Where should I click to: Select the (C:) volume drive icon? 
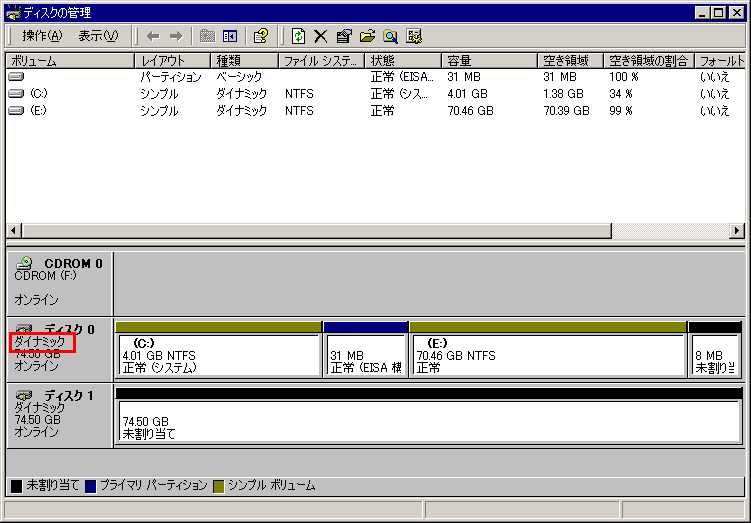(x=16, y=94)
